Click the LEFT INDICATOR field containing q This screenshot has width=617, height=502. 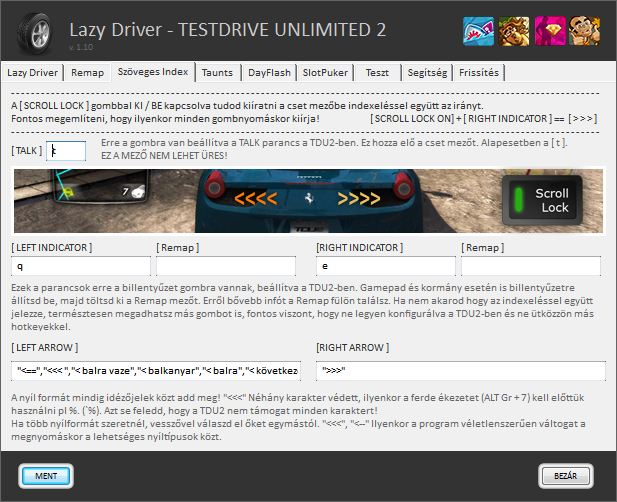[x=81, y=266]
